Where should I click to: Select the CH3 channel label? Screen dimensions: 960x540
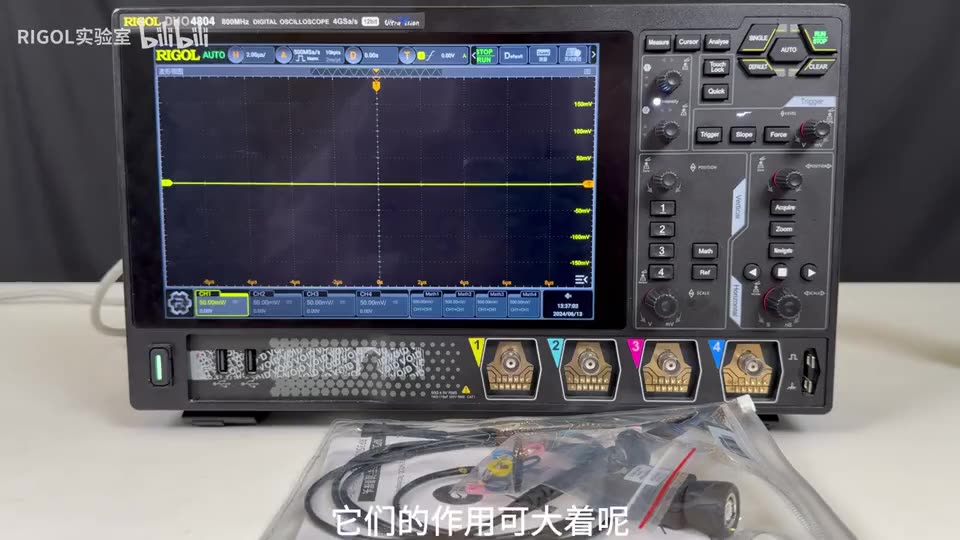coord(312,294)
